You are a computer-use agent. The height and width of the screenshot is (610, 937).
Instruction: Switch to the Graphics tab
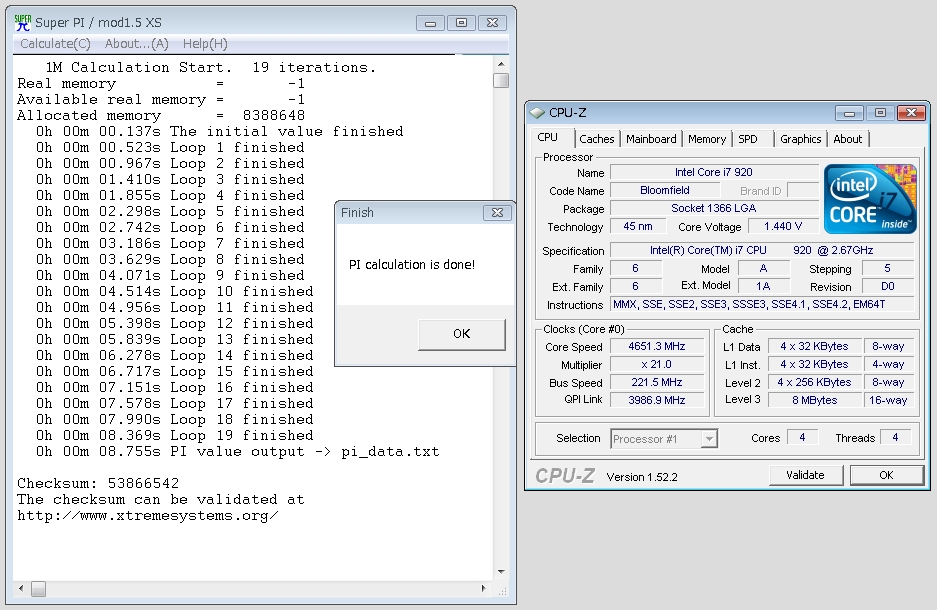tap(800, 139)
